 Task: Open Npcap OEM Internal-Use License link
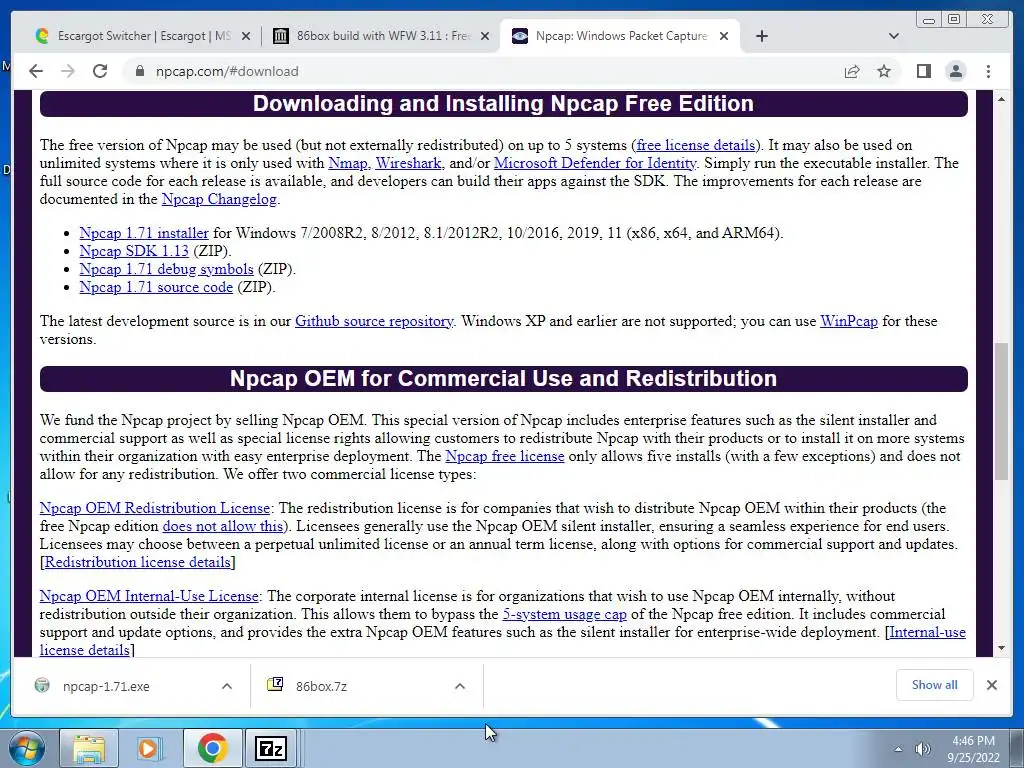click(149, 596)
